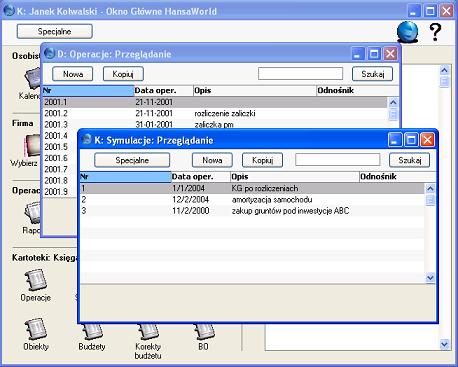This screenshot has width=458, height=367.
Task: Click Kopiuj in the Operacje window
Action: [x=123, y=74]
